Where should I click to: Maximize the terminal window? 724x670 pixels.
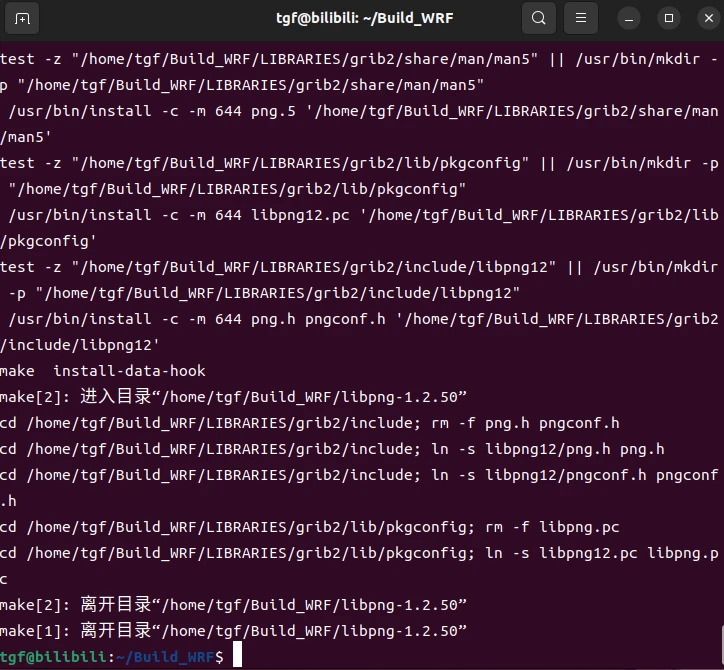tap(669, 18)
